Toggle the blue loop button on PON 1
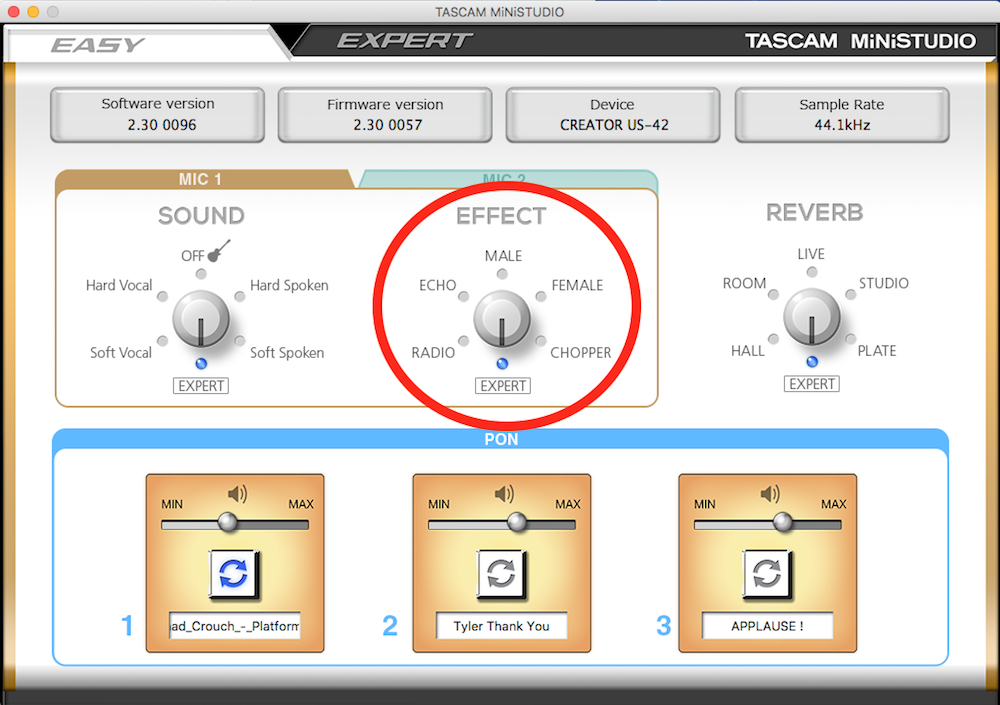Viewport: 1000px width, 705px height. [x=233, y=574]
